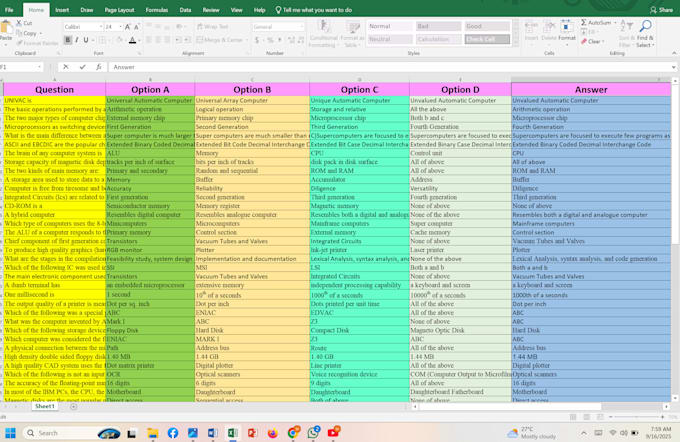This screenshot has width=680, height=442.
Task: Switch to the Page Layout tab
Action: coord(119,10)
